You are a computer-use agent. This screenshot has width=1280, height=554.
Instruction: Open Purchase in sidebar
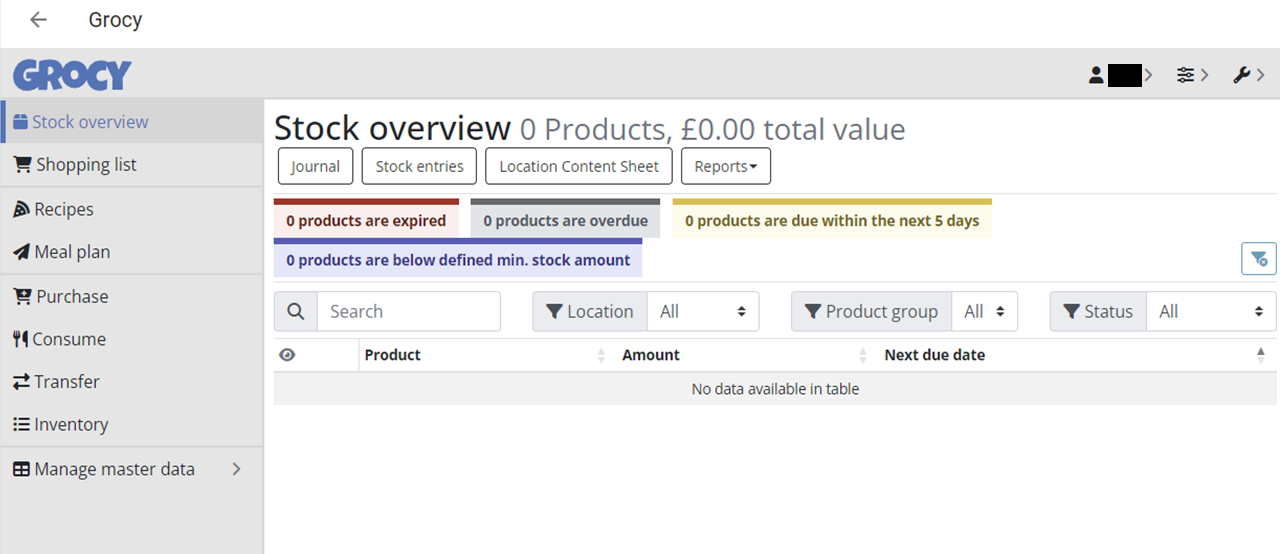(132, 296)
